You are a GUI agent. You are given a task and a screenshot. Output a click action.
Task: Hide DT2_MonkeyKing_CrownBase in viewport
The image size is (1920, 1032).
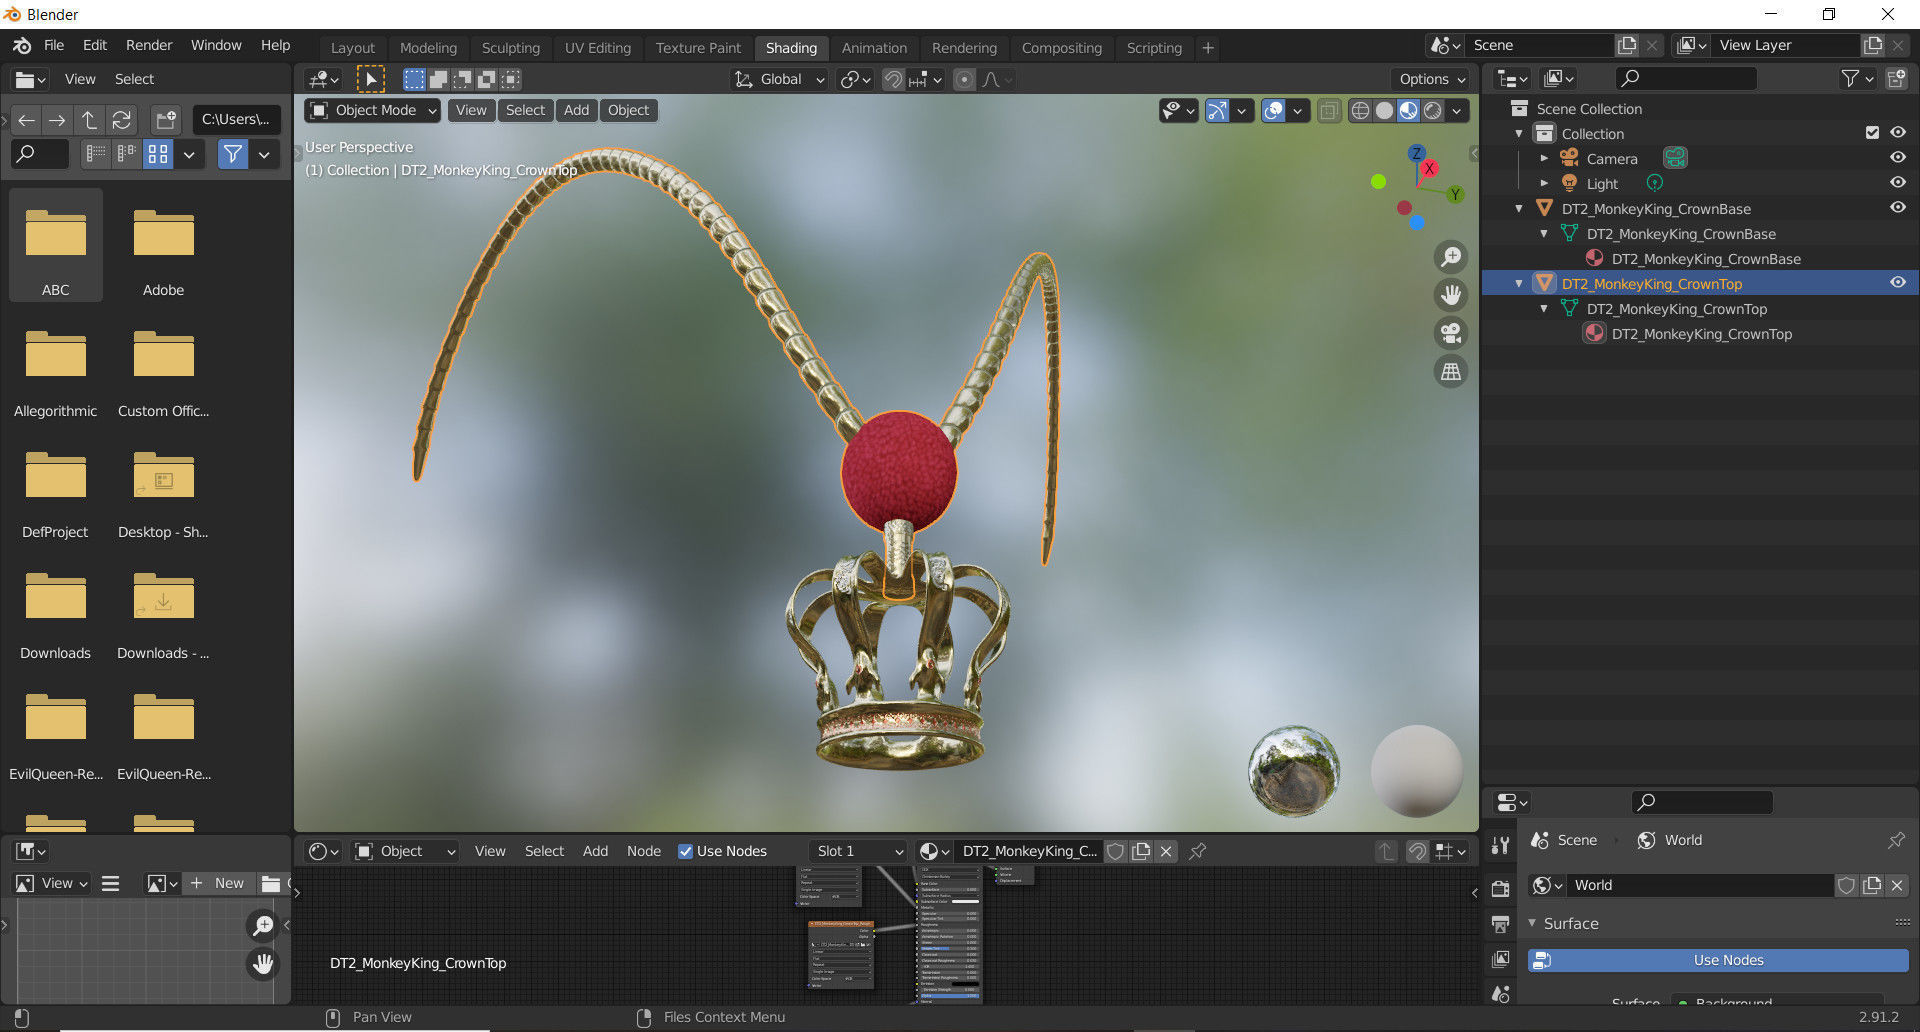point(1897,208)
